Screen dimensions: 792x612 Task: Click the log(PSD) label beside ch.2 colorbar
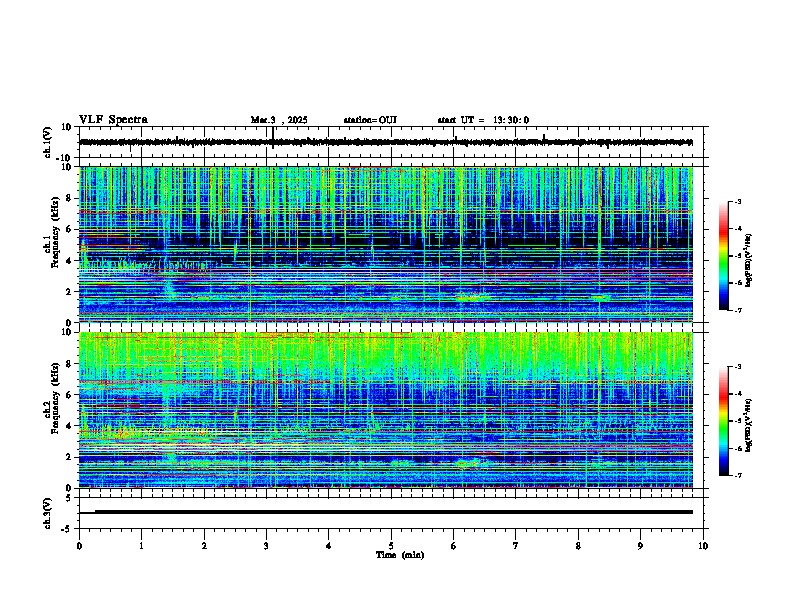[x=749, y=425]
